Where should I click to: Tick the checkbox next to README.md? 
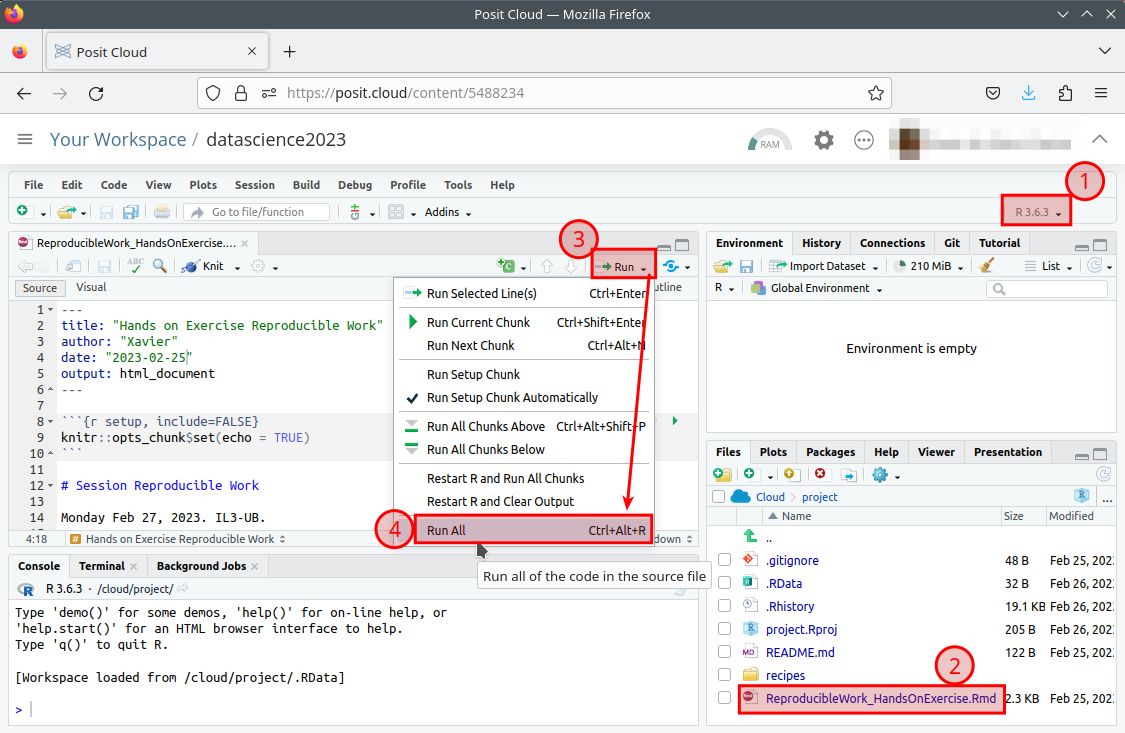pyautogui.click(x=725, y=651)
